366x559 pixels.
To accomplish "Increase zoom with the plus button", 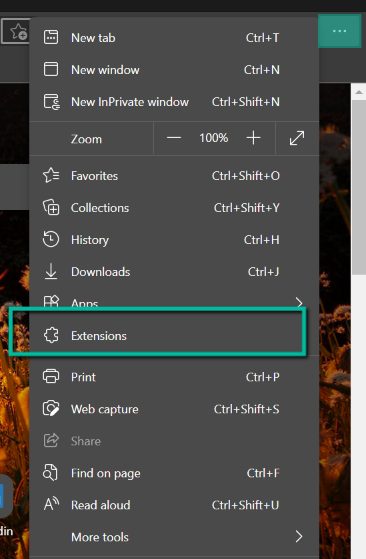I will [253, 138].
